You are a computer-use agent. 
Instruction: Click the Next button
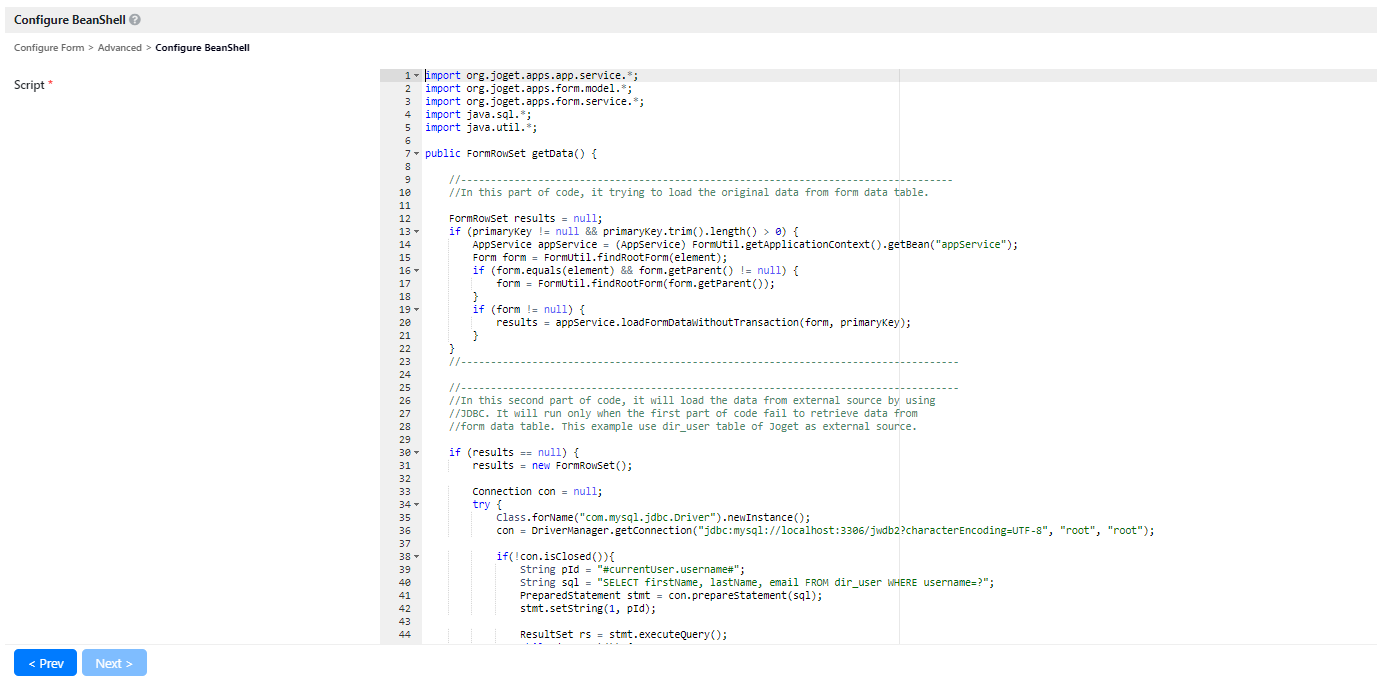pos(114,663)
